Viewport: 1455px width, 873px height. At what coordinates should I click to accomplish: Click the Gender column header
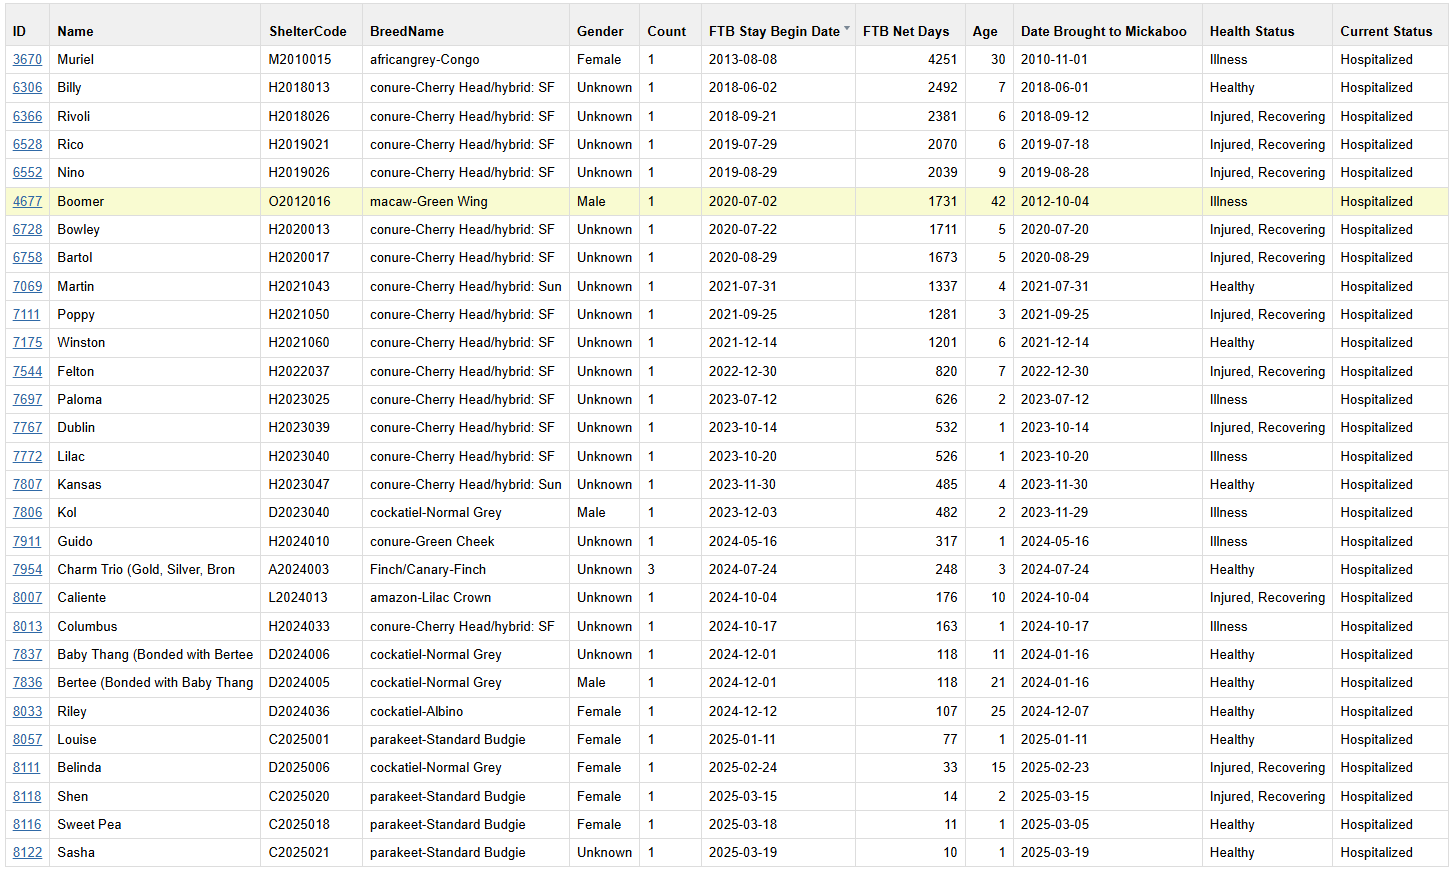600,32
